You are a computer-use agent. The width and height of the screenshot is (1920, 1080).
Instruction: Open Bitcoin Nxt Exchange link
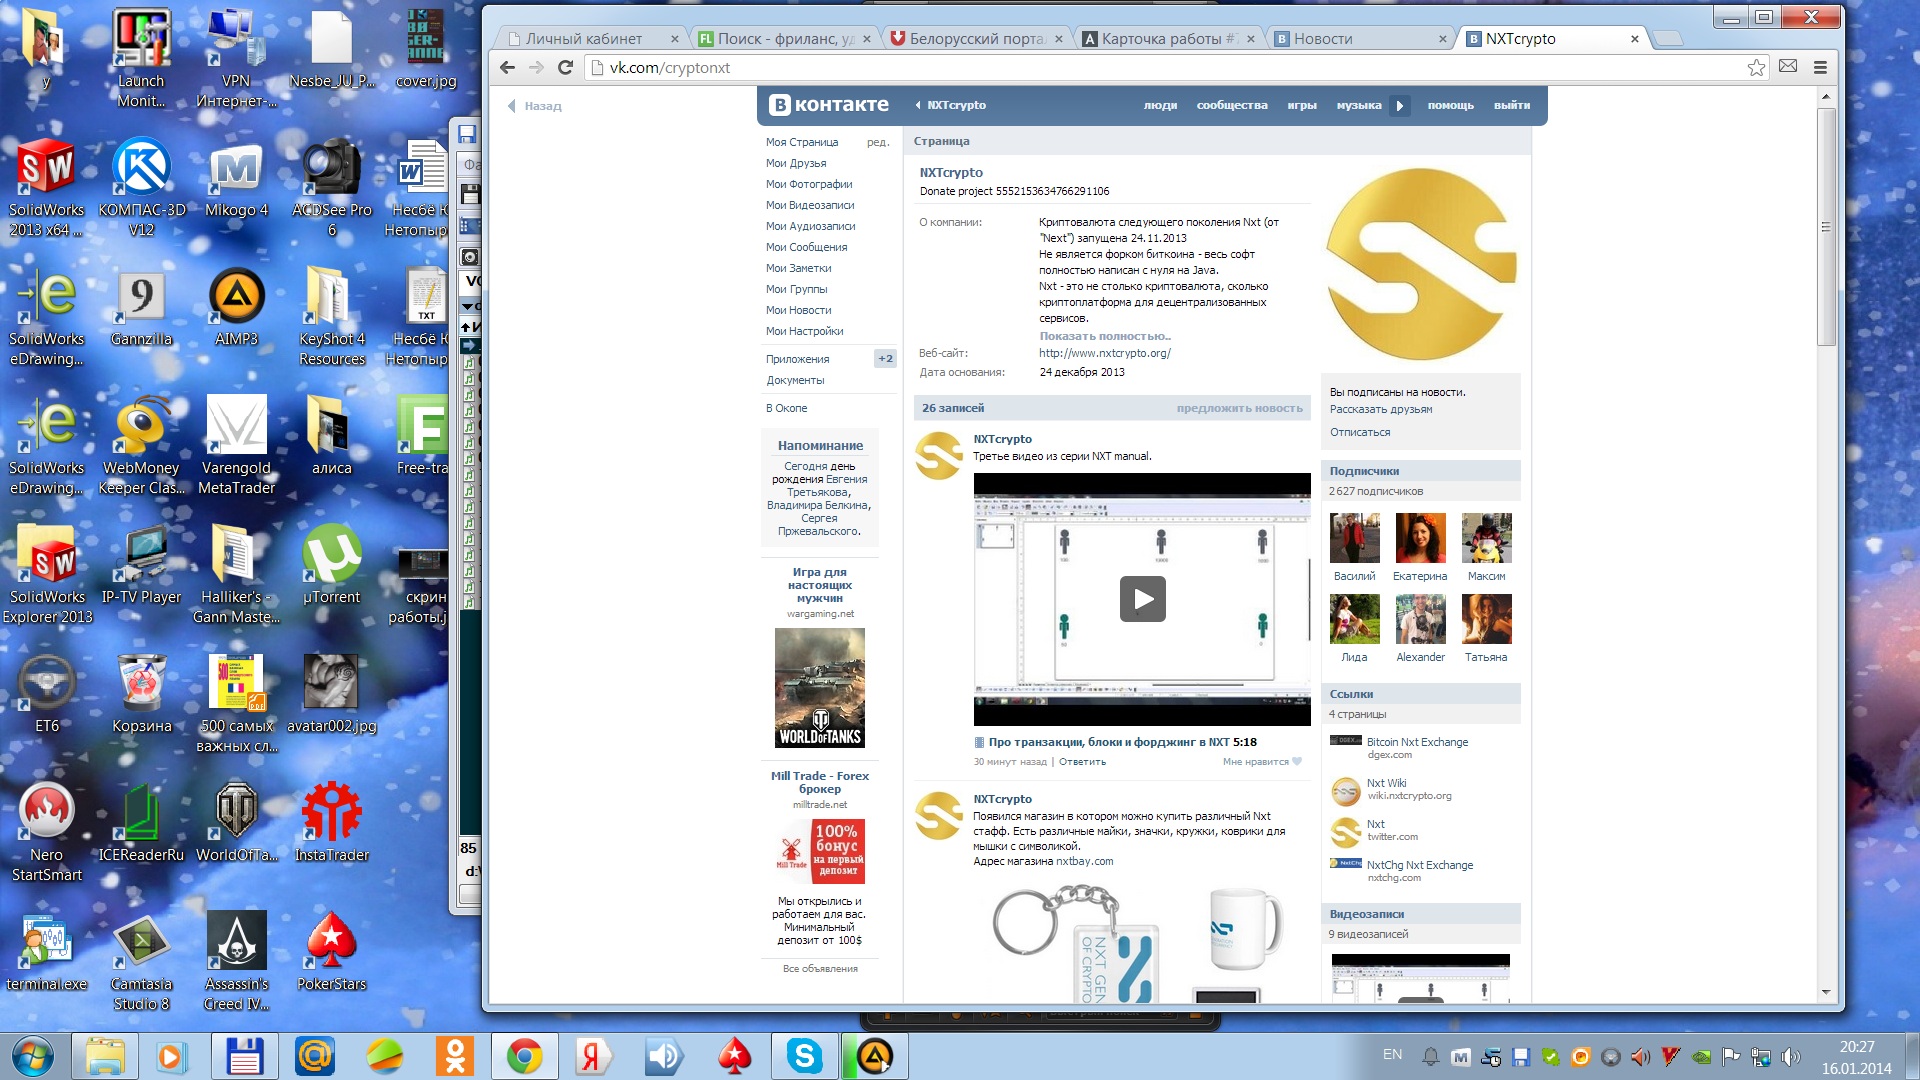[x=1417, y=742]
